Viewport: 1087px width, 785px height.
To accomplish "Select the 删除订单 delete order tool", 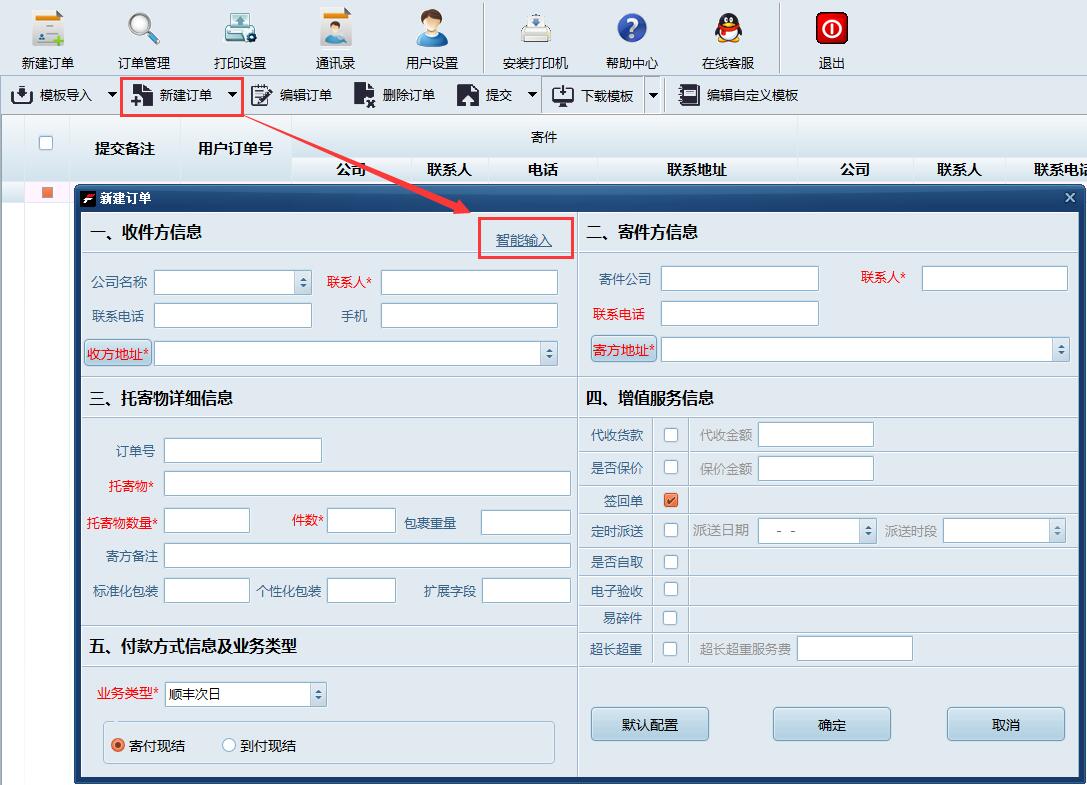I will click(x=407, y=96).
